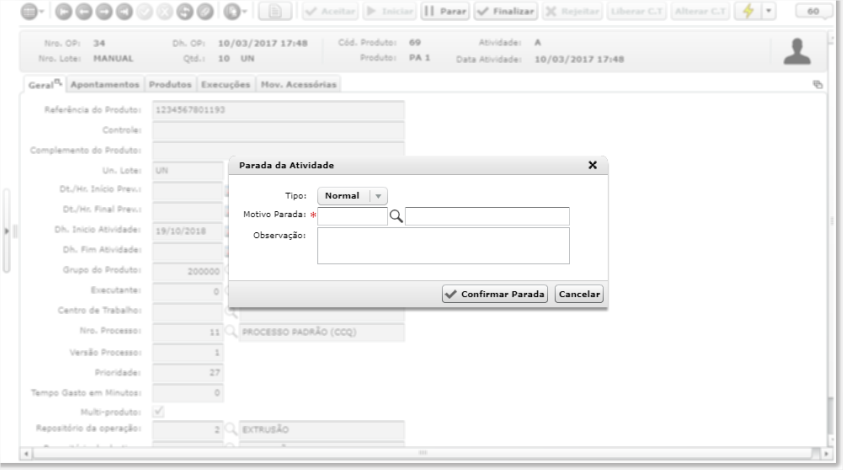Expand the arrow next to lightning bolt
Screen dimensions: 843x470
pyautogui.click(x=768, y=11)
